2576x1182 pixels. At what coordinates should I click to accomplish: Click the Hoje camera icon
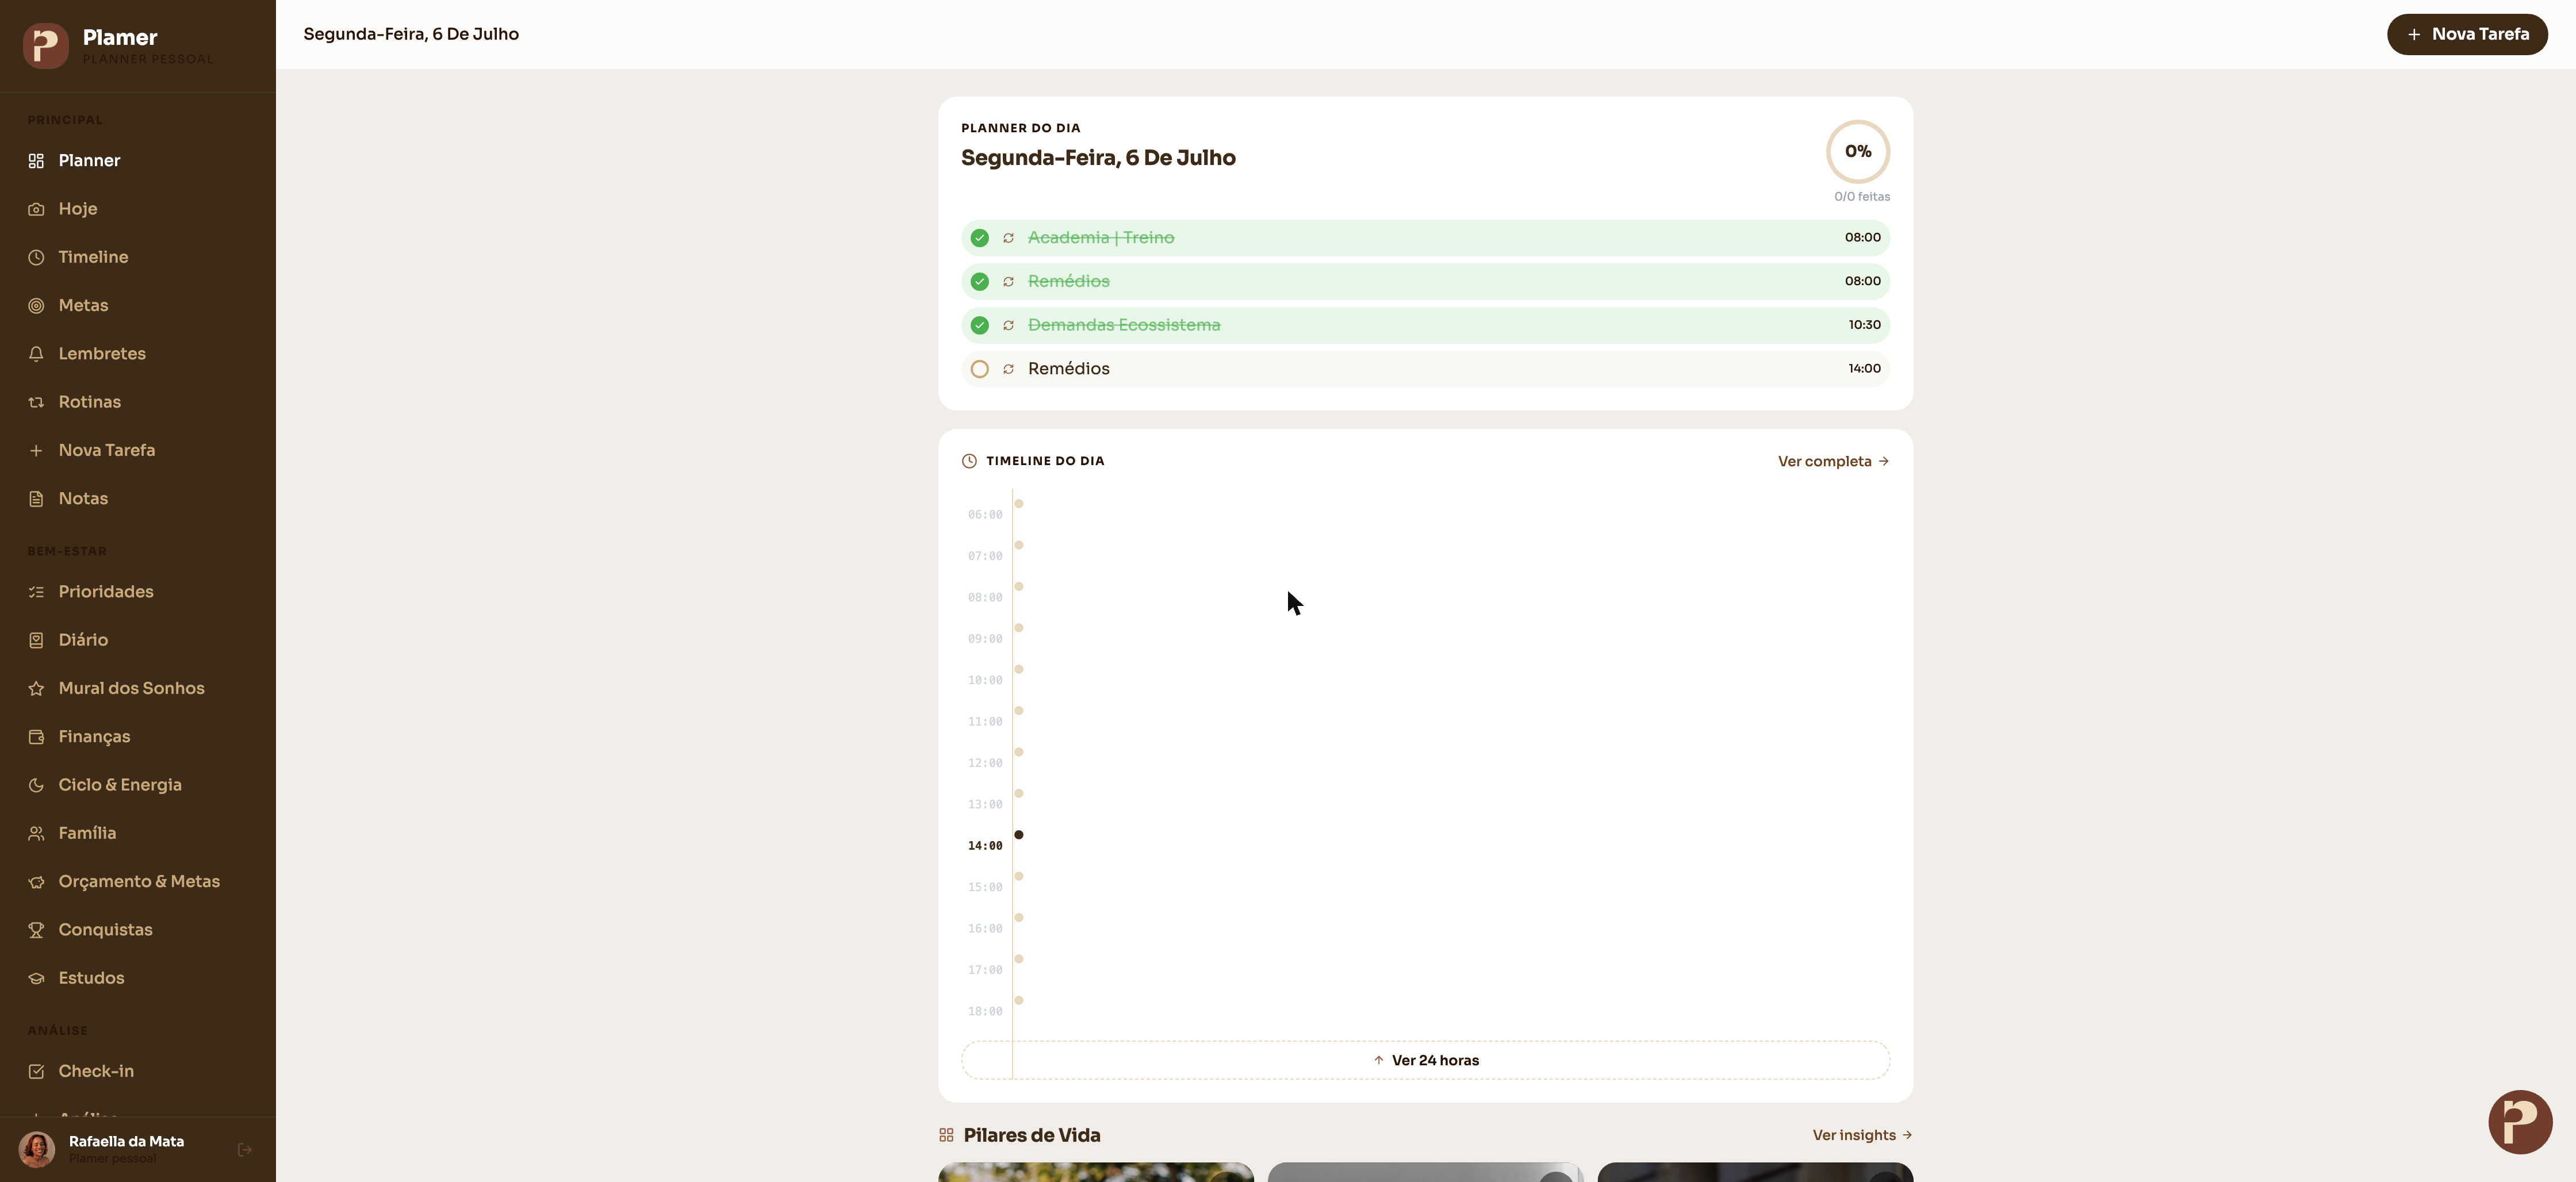36,209
